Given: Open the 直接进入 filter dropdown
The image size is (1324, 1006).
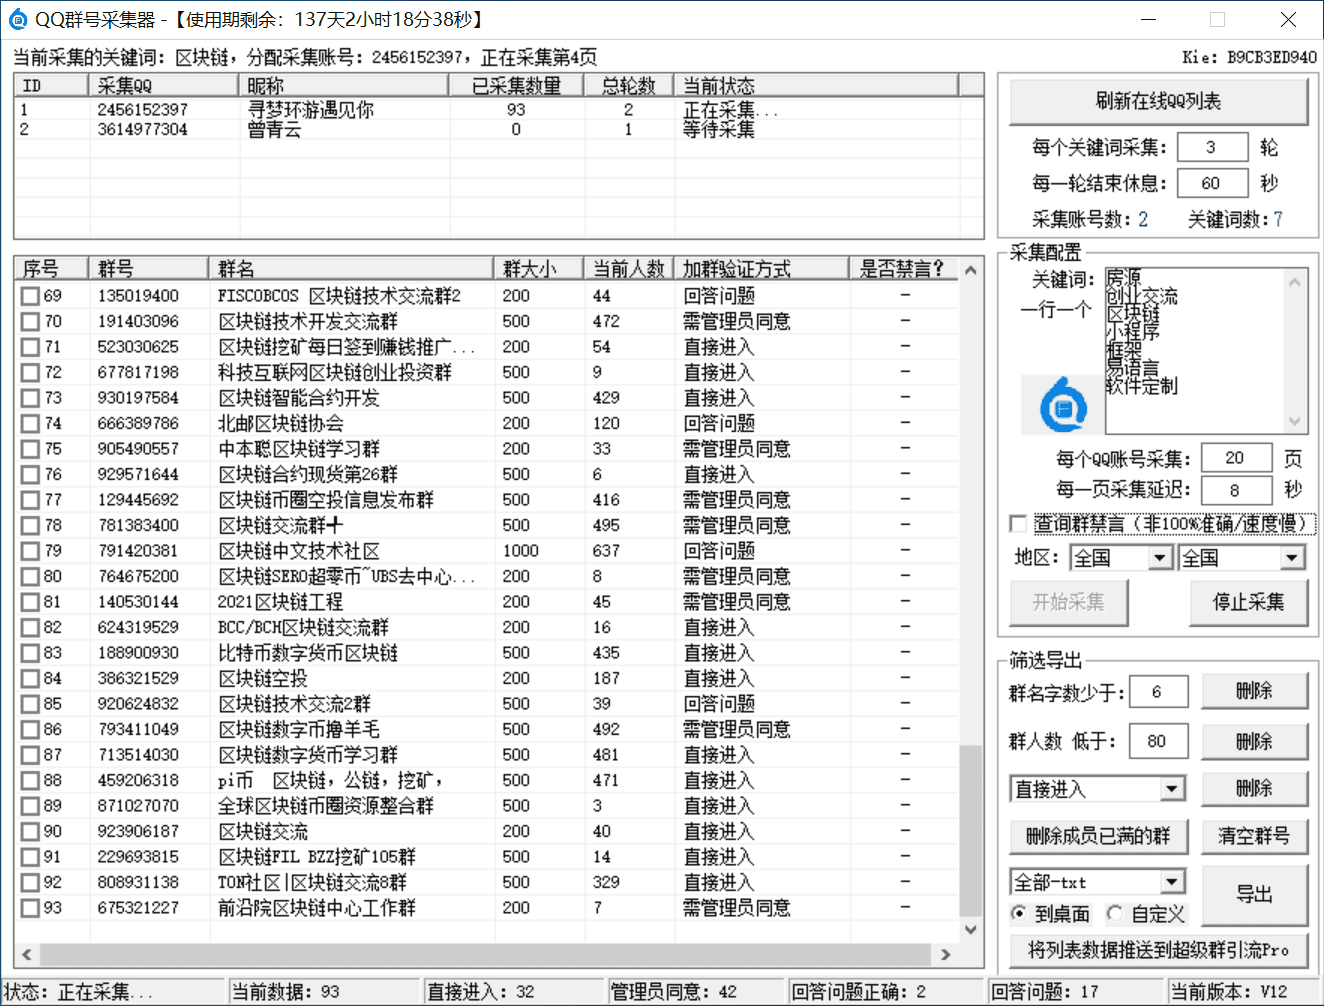Looking at the screenshot, I should 1172,789.
